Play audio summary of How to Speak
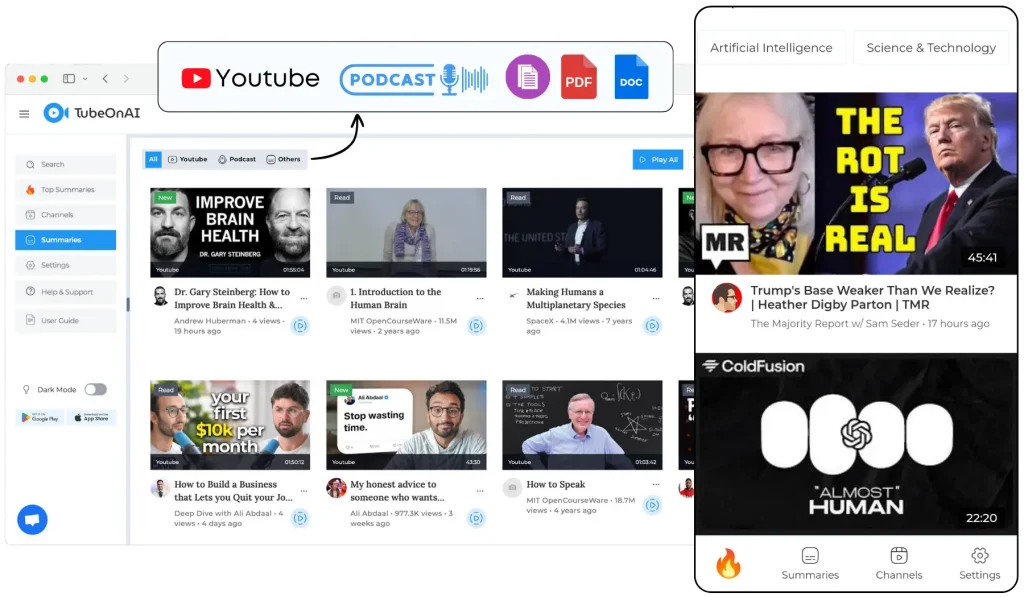The width and height of the screenshot is (1024, 597). point(652,505)
